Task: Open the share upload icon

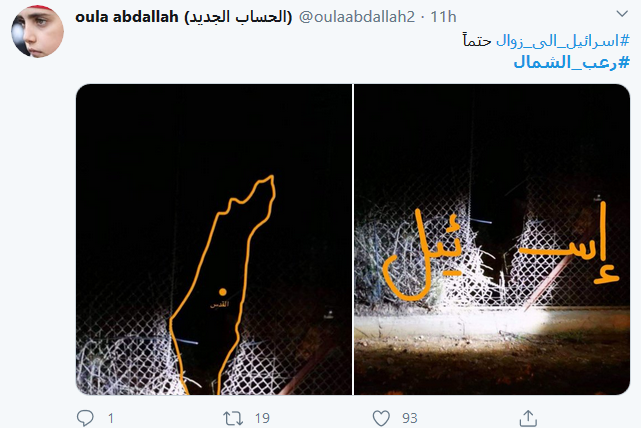Action: [528, 418]
